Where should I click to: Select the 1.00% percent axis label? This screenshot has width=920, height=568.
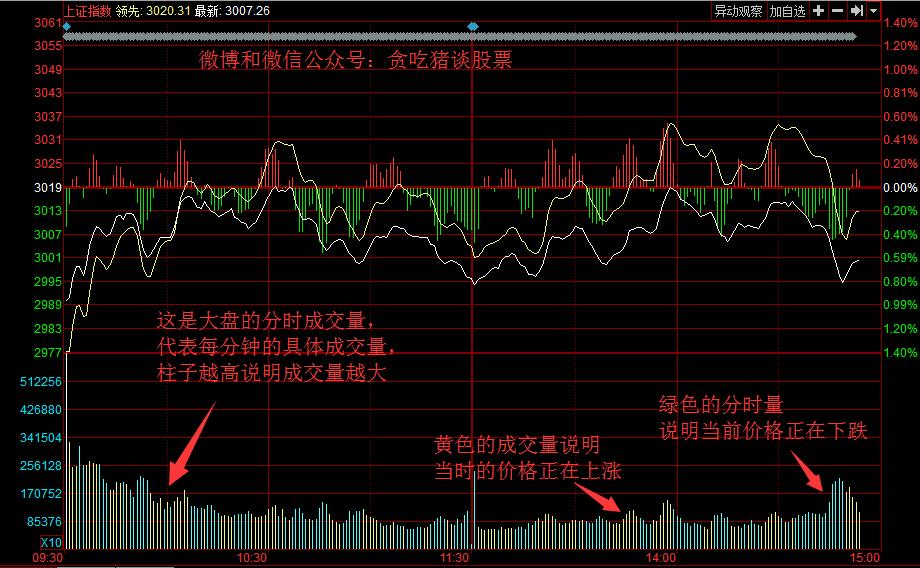901,70
